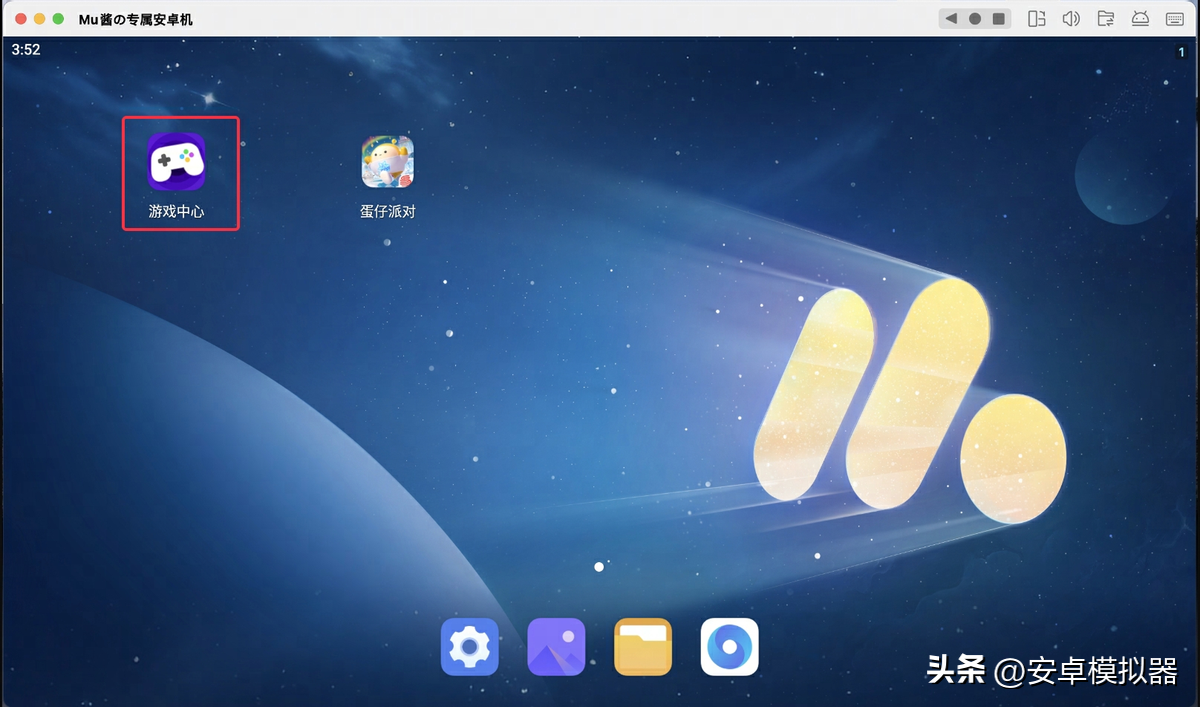Click the 3:52 clock in status bar
Screen dimensions: 1200x707
click(26, 50)
